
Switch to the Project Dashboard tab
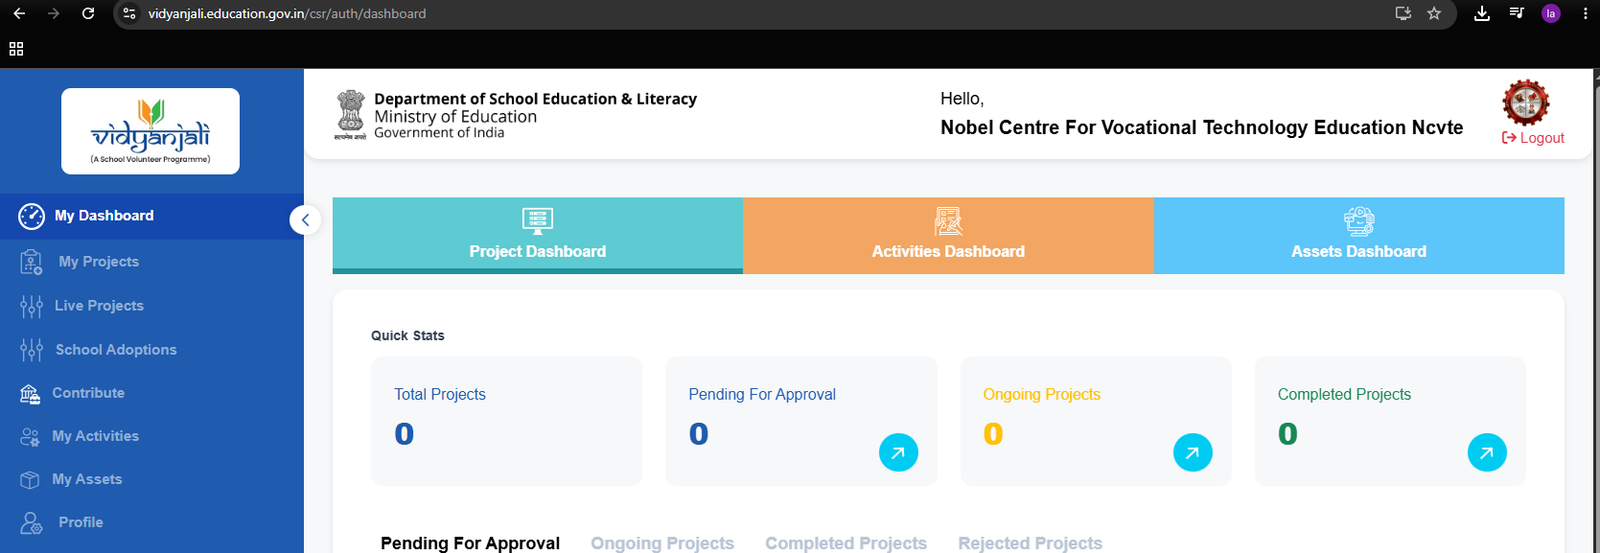[x=538, y=235]
